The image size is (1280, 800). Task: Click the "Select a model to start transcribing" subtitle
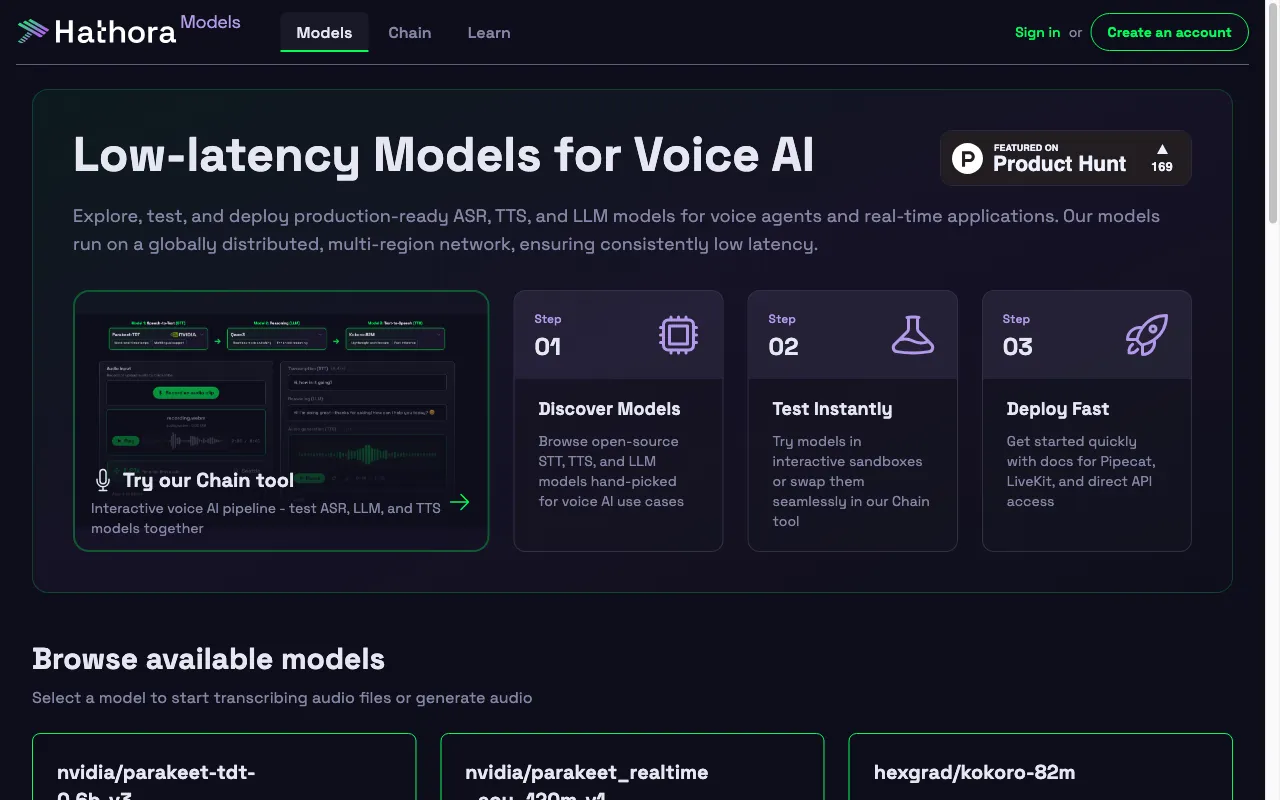(282, 698)
